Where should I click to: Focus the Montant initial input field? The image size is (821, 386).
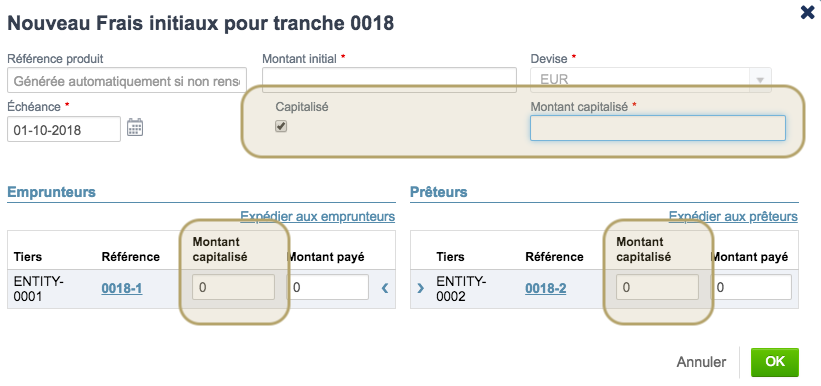(x=389, y=80)
